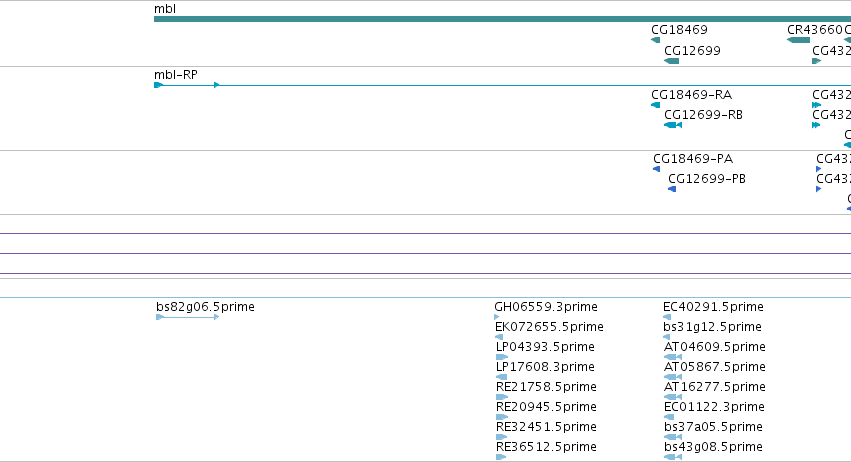Click the CG12699-PB protein glyph

coord(672,189)
